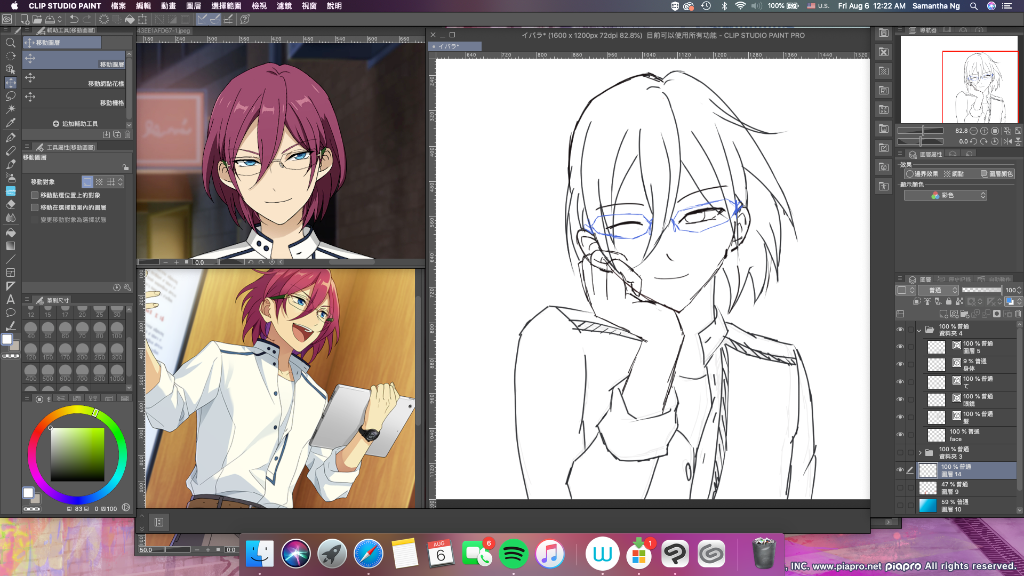
Task: Show the 圖層 10 layer
Action: click(x=901, y=505)
